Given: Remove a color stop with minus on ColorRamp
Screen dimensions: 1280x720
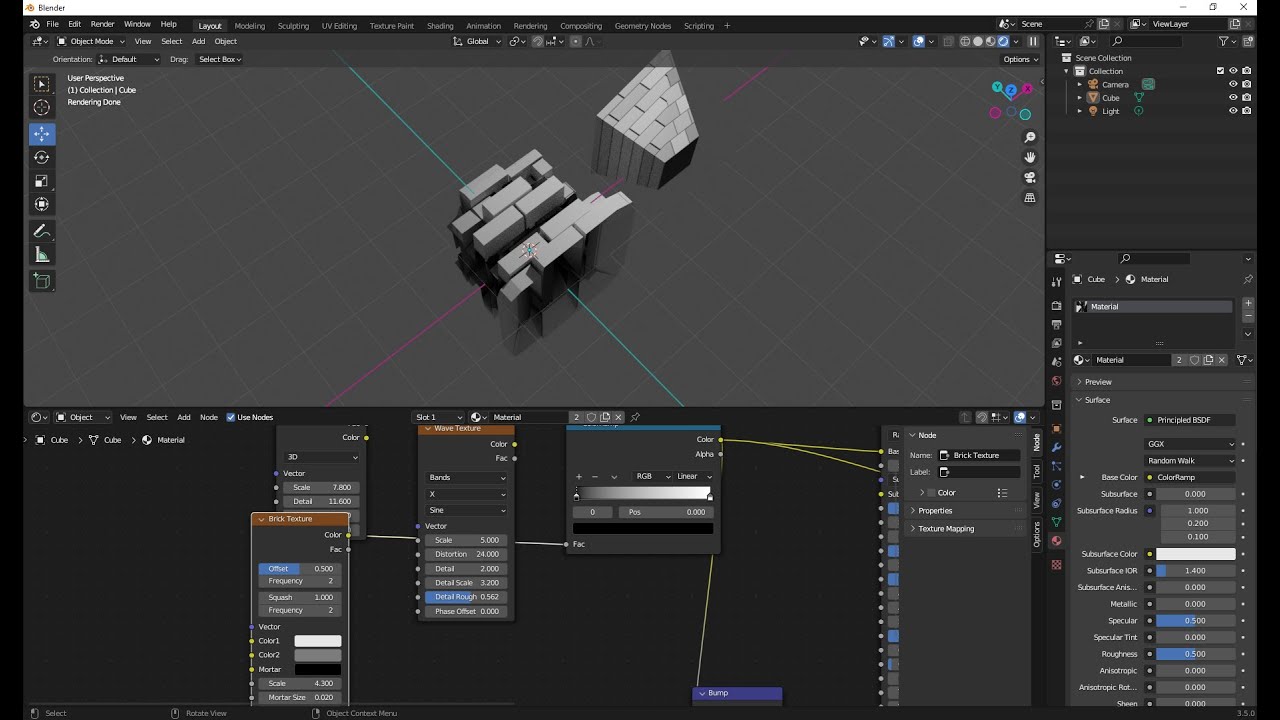Looking at the screenshot, I should [x=595, y=476].
